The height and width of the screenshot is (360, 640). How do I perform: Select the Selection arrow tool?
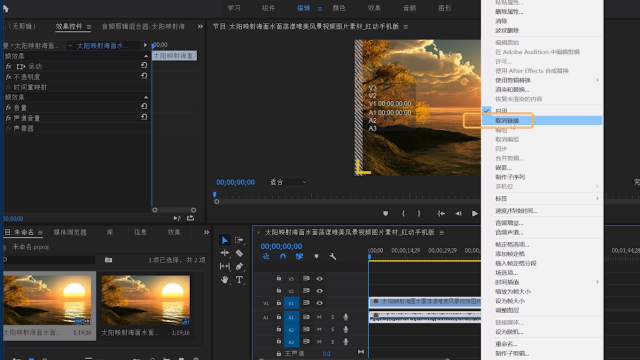tap(224, 240)
